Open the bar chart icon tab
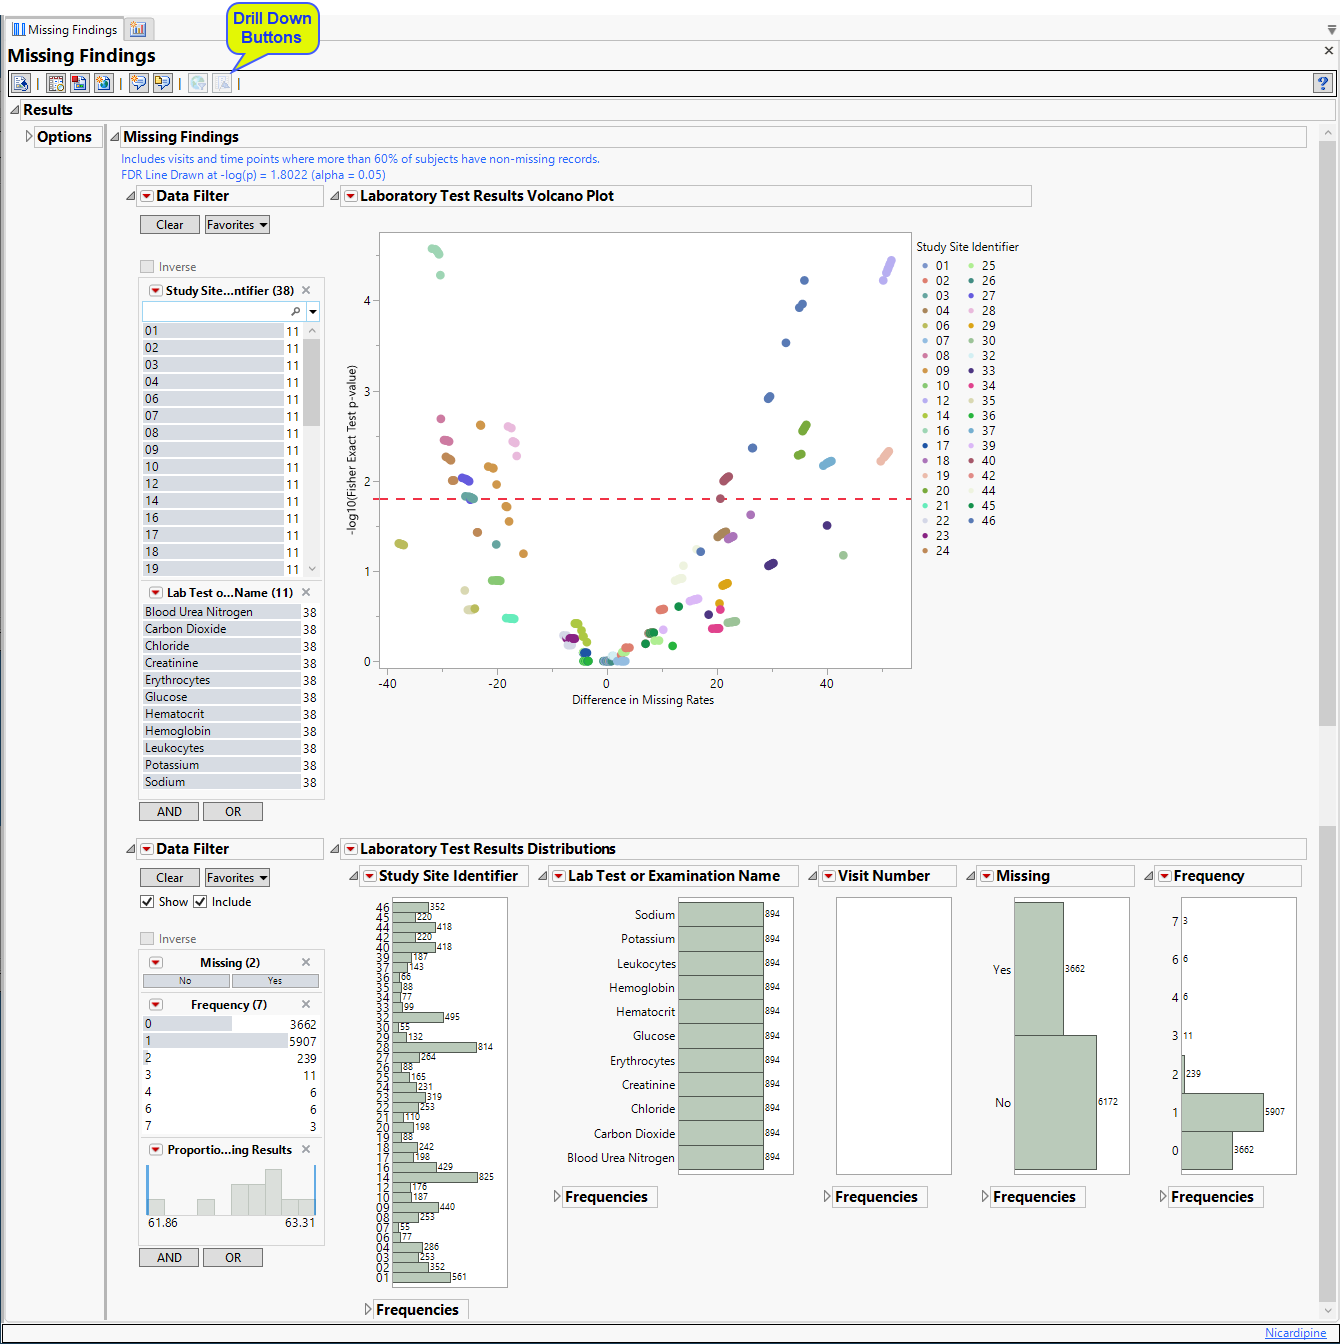Viewport: 1340px width, 1344px height. coord(138,30)
